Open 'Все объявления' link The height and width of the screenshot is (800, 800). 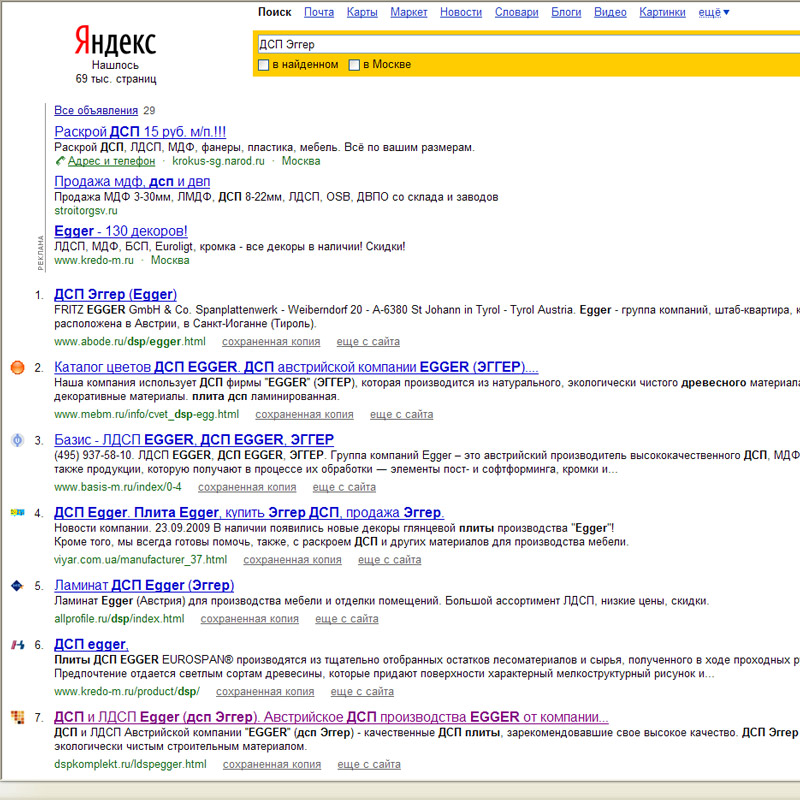point(96,110)
